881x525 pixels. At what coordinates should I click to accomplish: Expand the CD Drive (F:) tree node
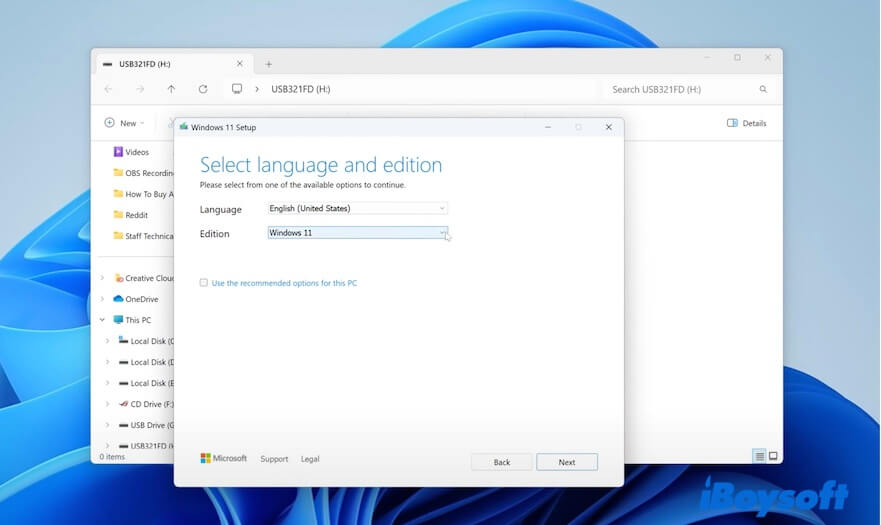tap(107, 404)
